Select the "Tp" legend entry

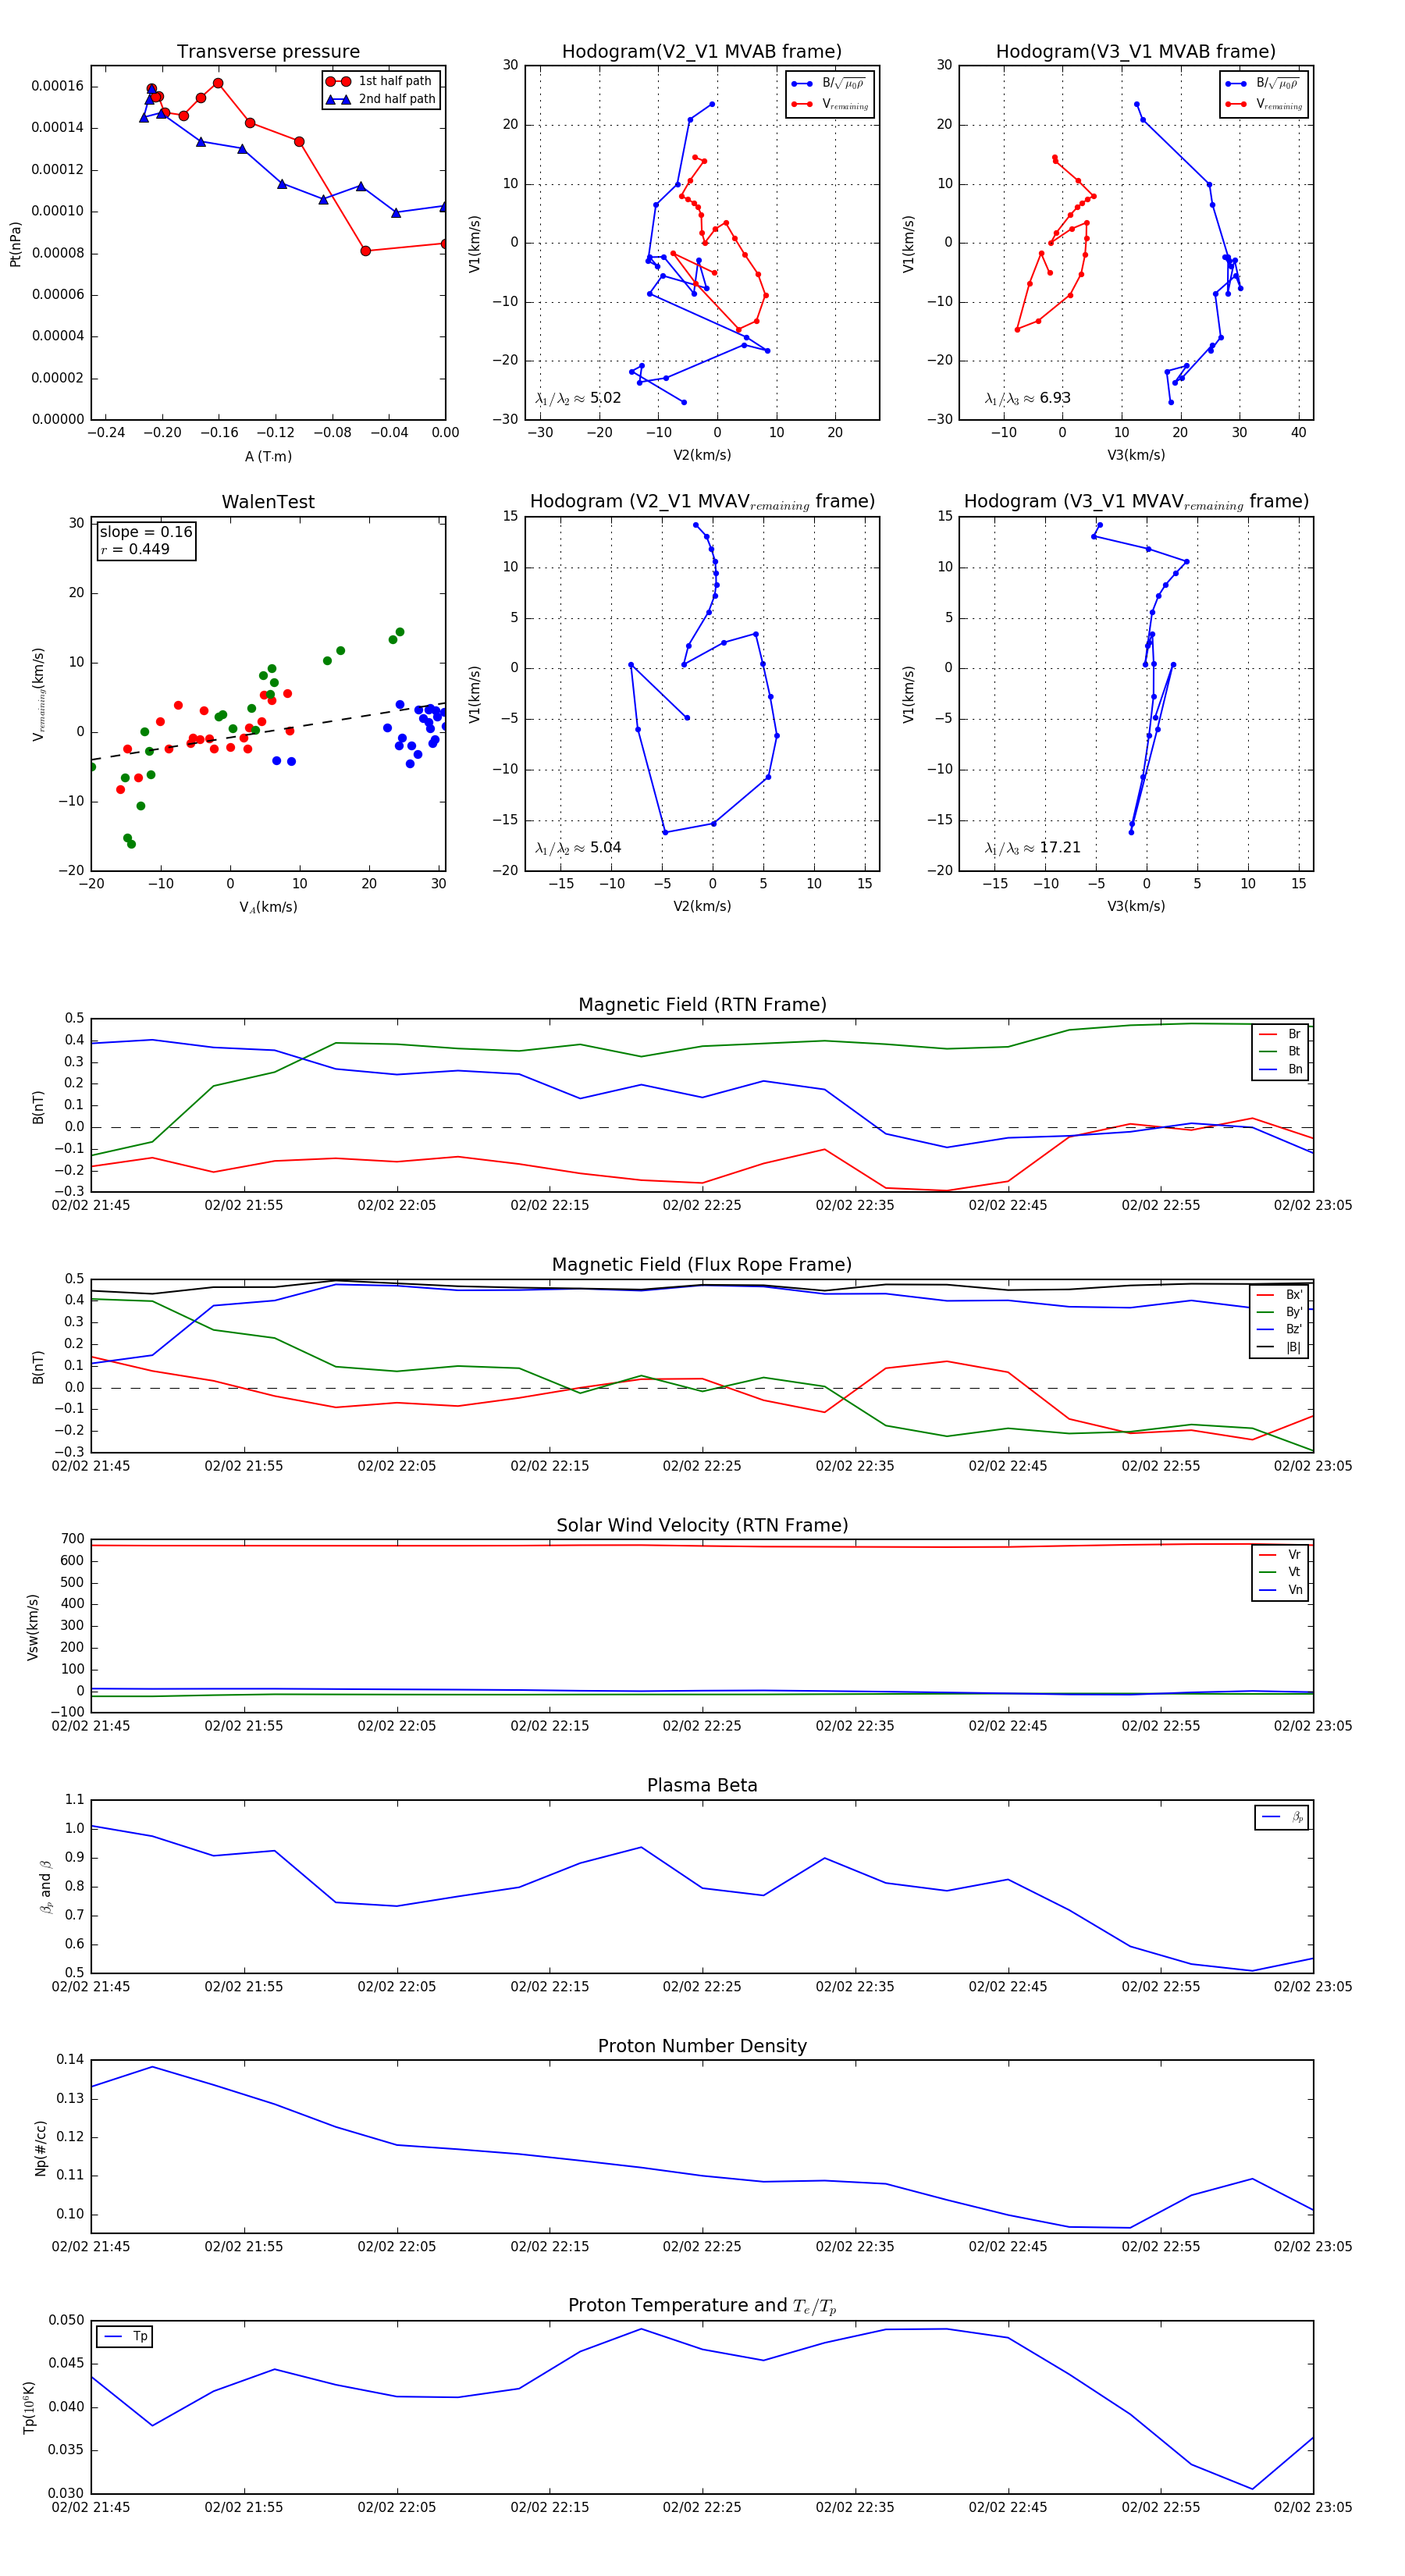tap(125, 2336)
